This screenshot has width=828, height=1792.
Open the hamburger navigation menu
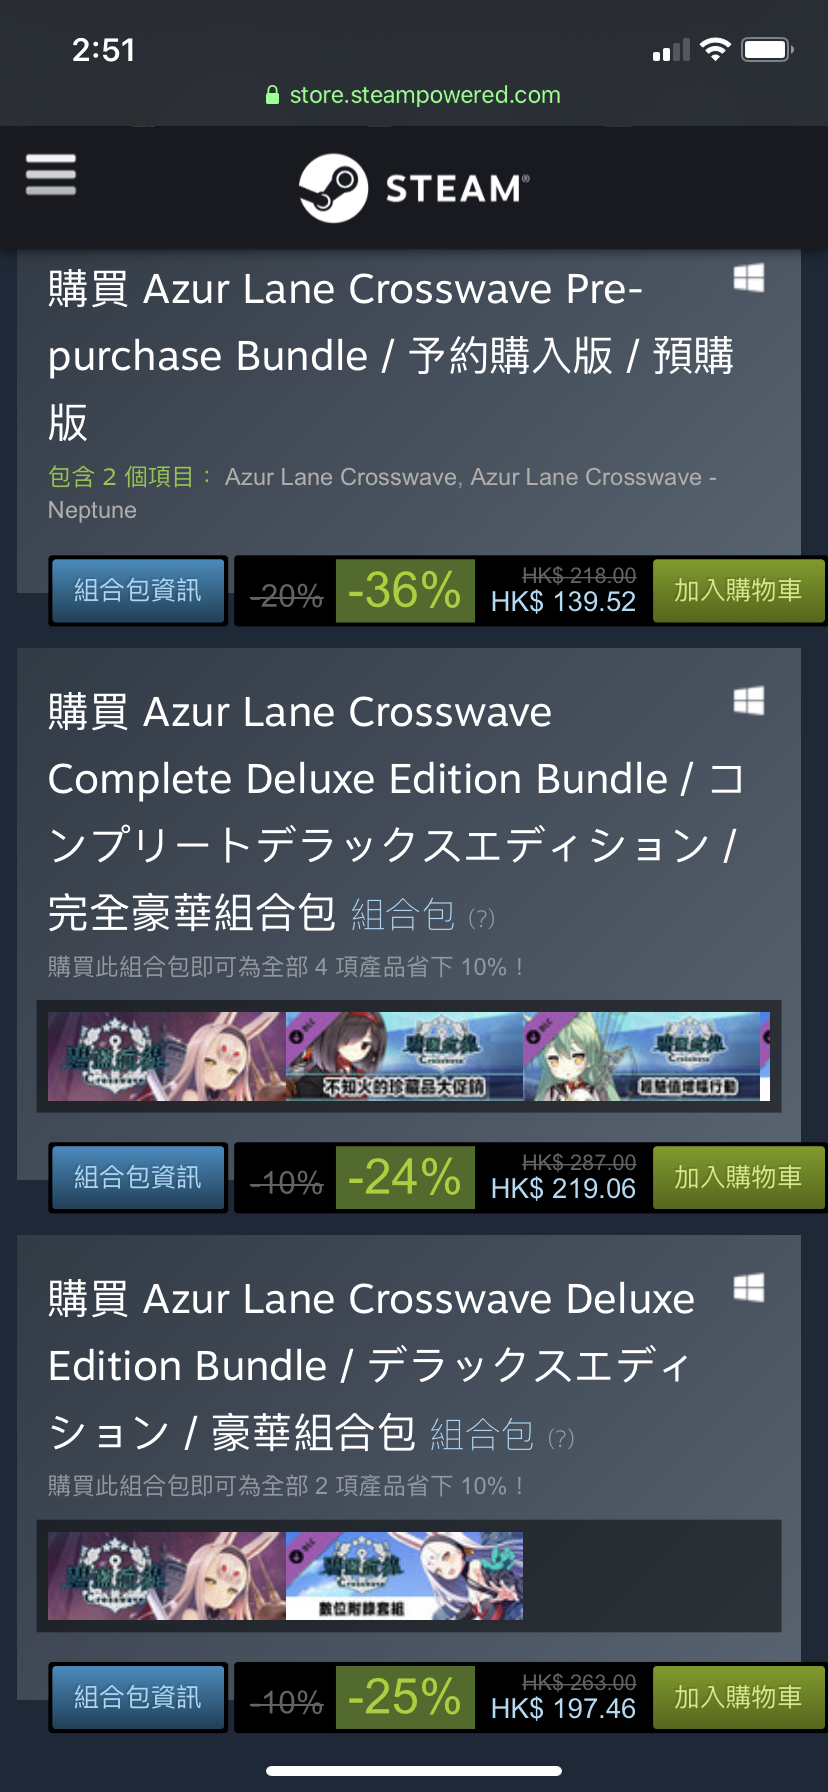pyautogui.click(x=50, y=174)
